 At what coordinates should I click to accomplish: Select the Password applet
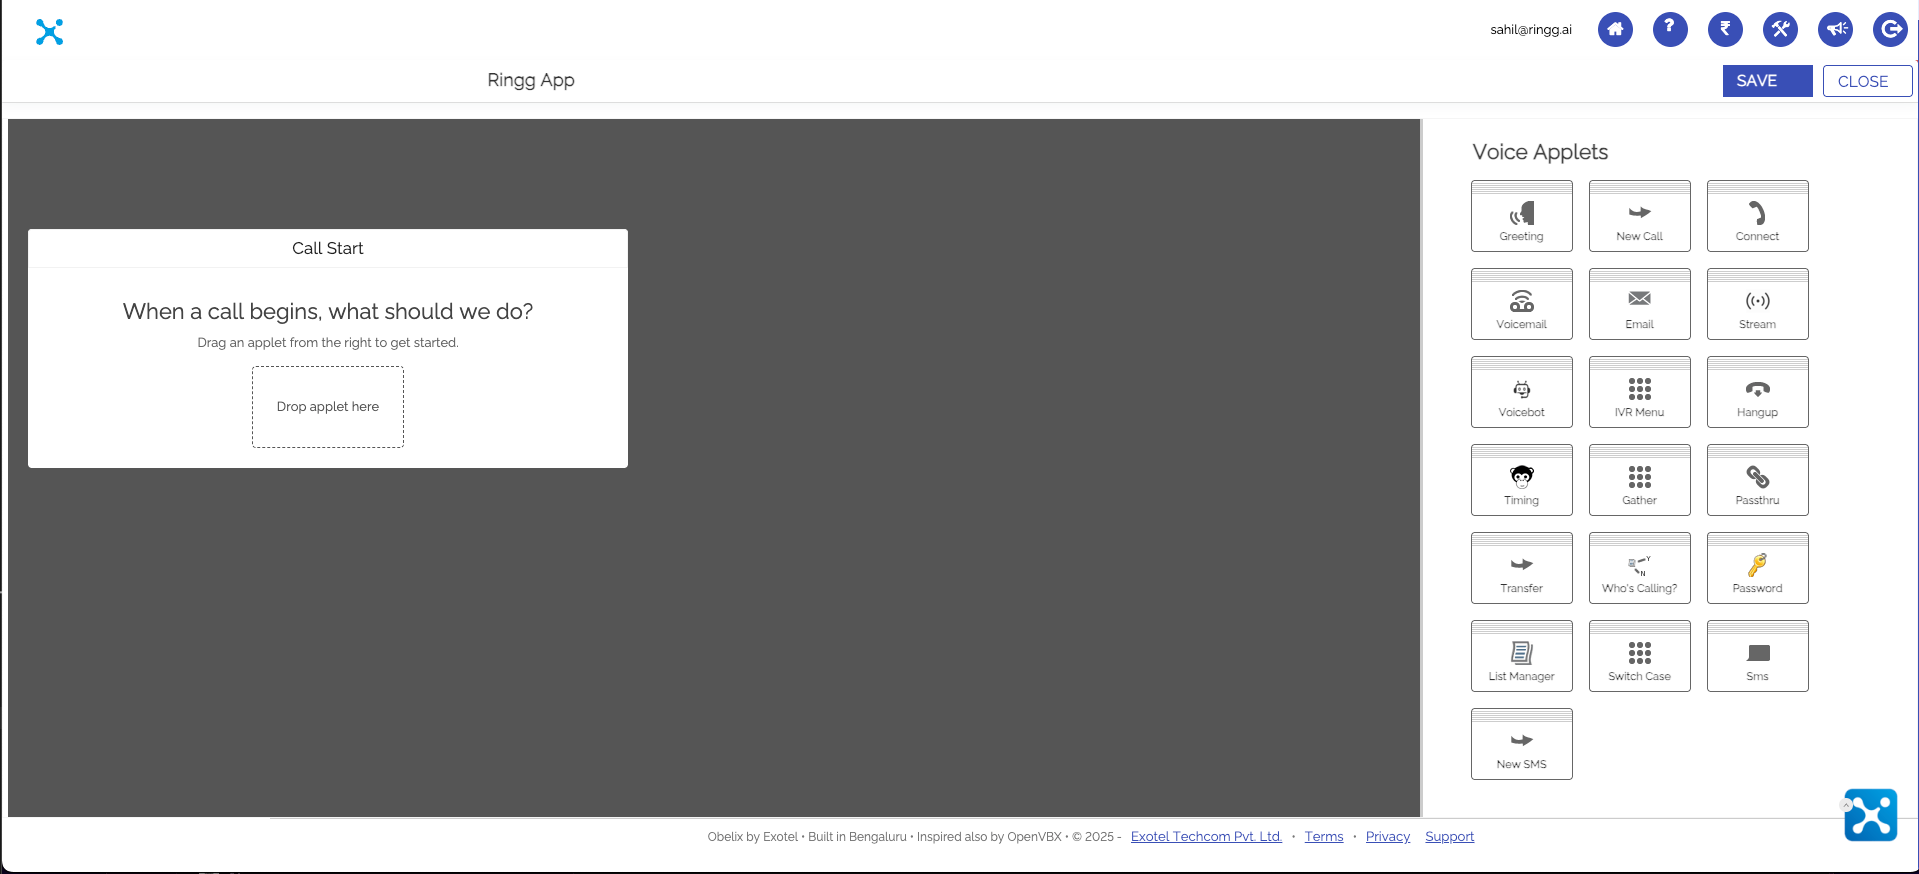1757,568
